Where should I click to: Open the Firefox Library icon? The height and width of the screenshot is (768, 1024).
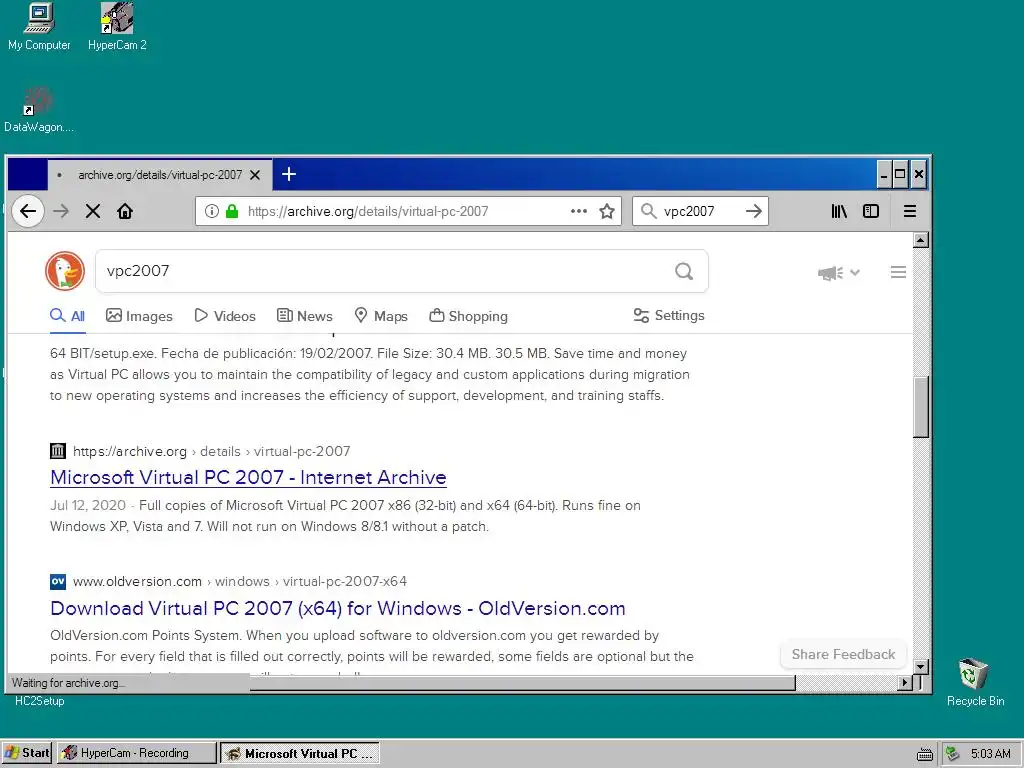click(x=839, y=211)
